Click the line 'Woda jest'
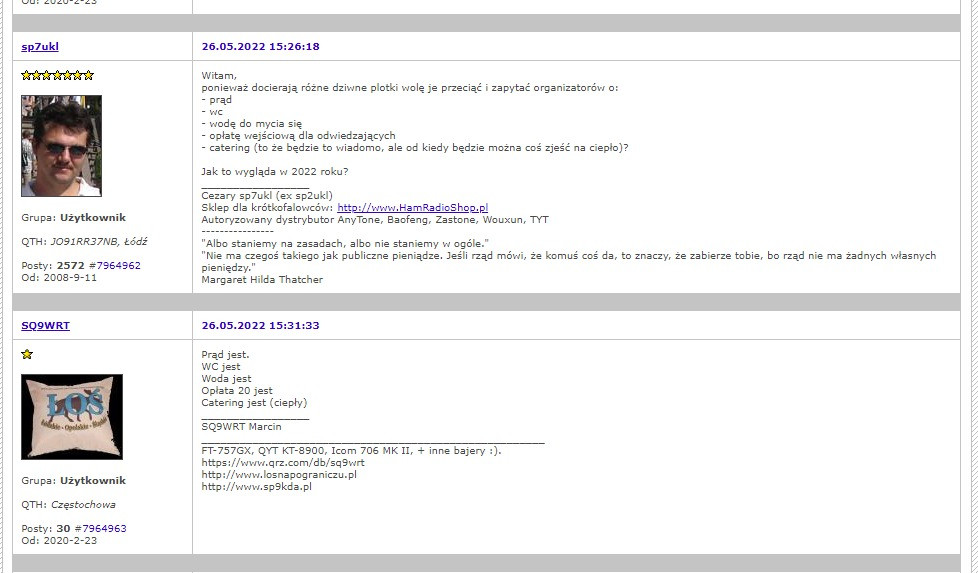Screen dimensions: 978x573 [x=226, y=378]
